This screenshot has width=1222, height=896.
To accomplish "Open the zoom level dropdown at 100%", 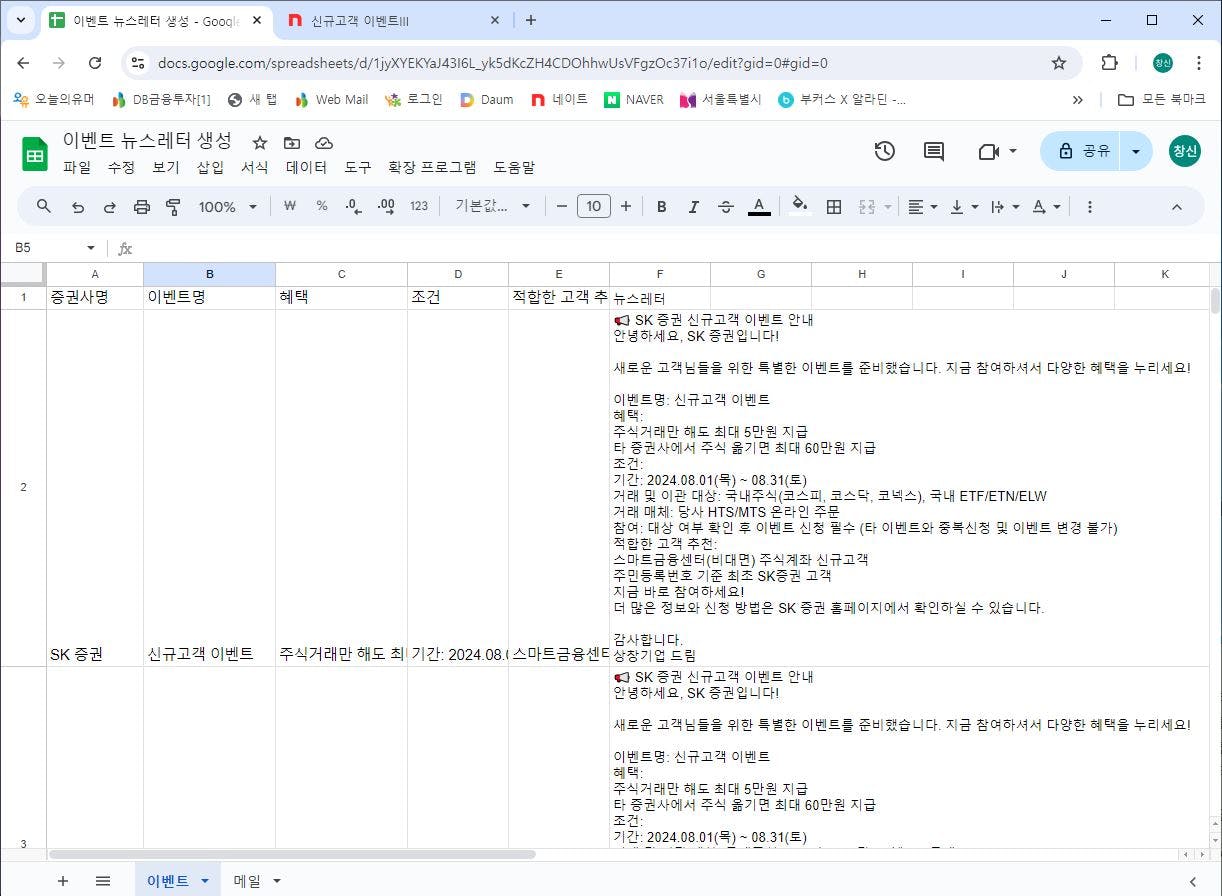I will pos(228,207).
